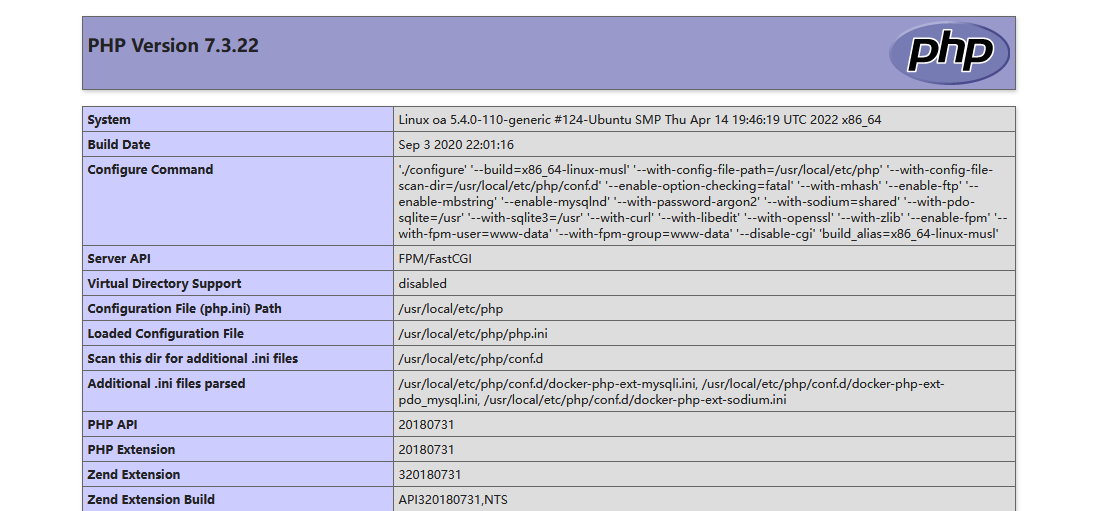Screen dimensions: 1117x511
Task: Select 'Additional .ini files parsed' label
Action: [166, 383]
